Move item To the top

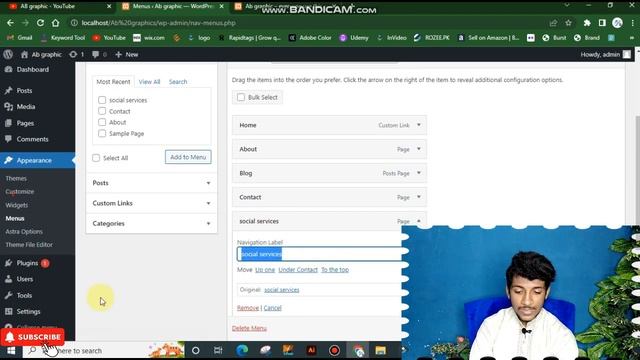click(335, 270)
